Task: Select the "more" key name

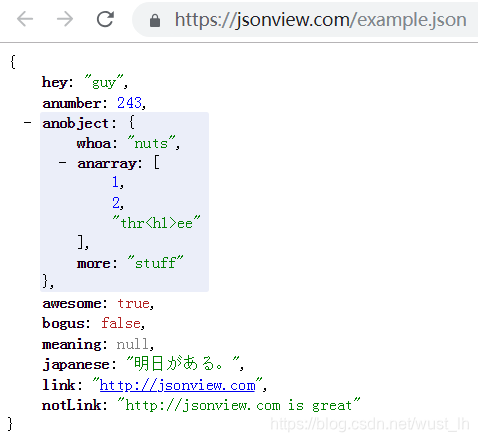Action: point(93,263)
